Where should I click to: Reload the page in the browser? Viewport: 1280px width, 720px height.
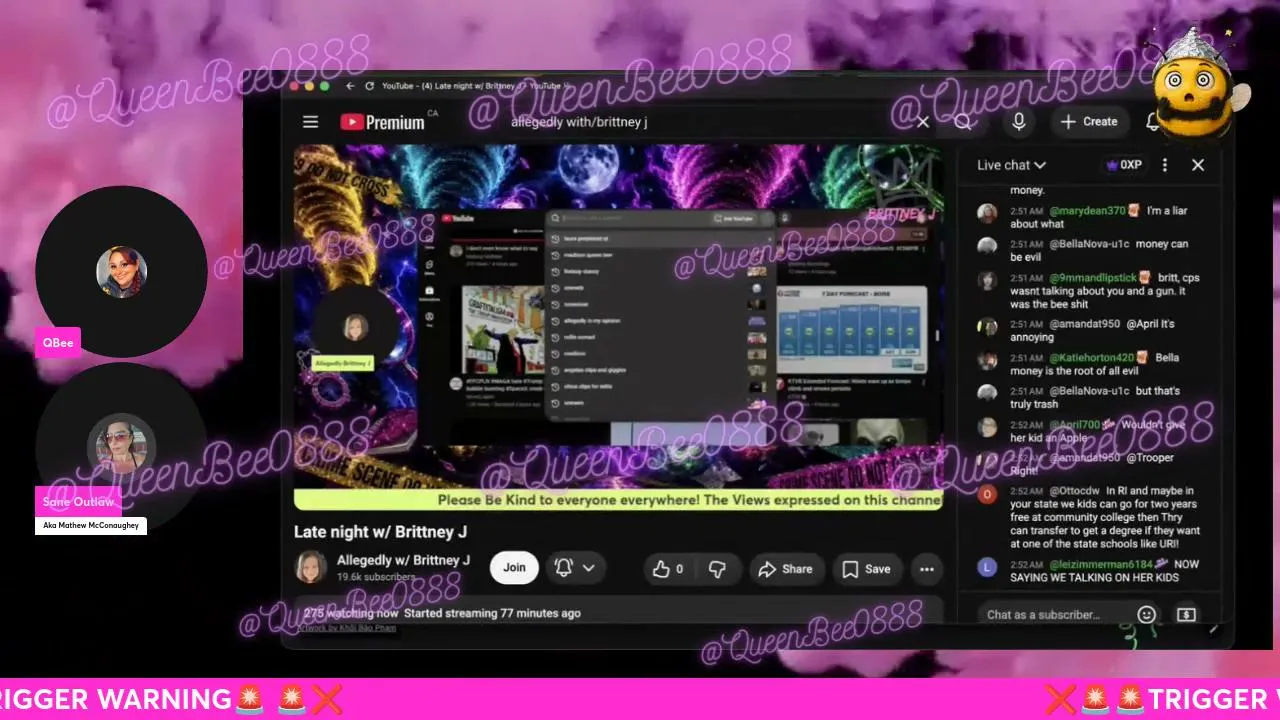369,86
